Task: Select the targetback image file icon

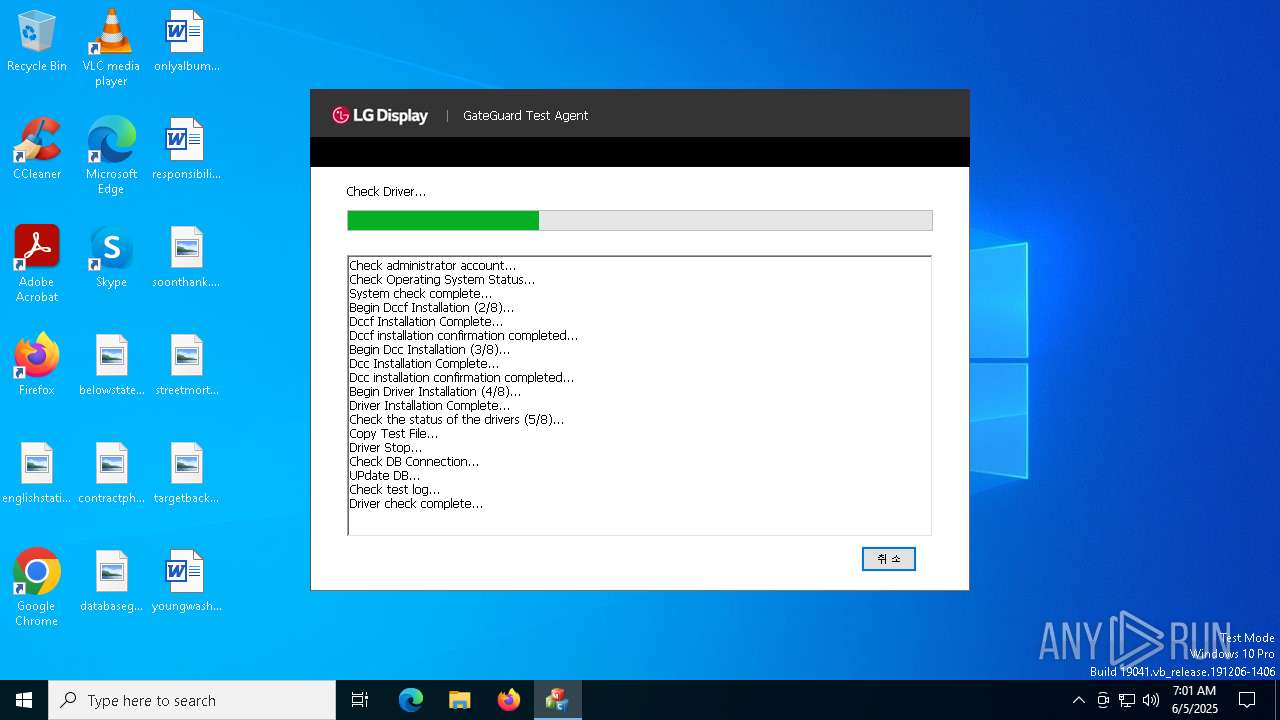Action: [186, 474]
